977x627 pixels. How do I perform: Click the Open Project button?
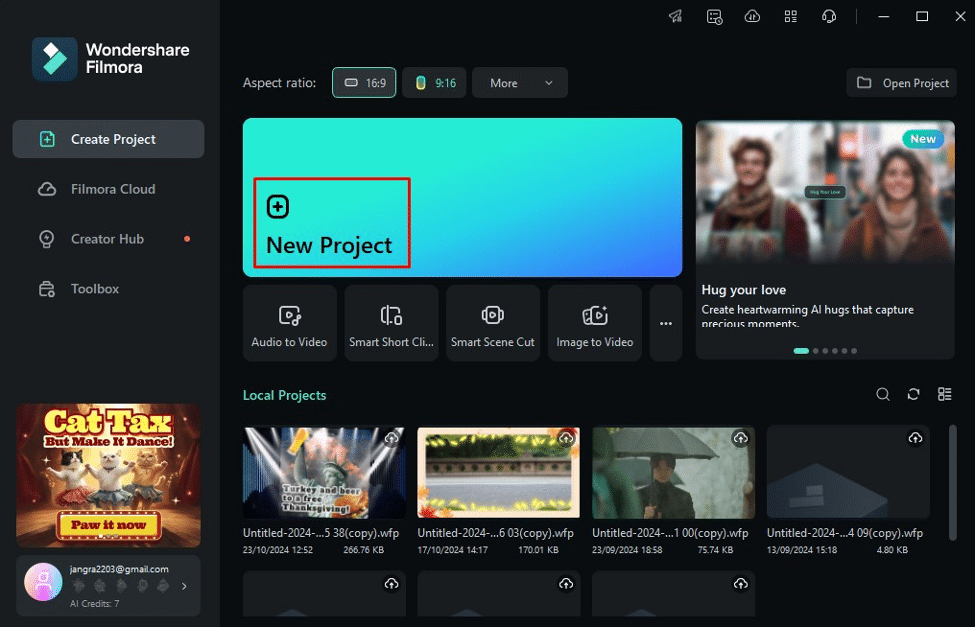point(902,83)
